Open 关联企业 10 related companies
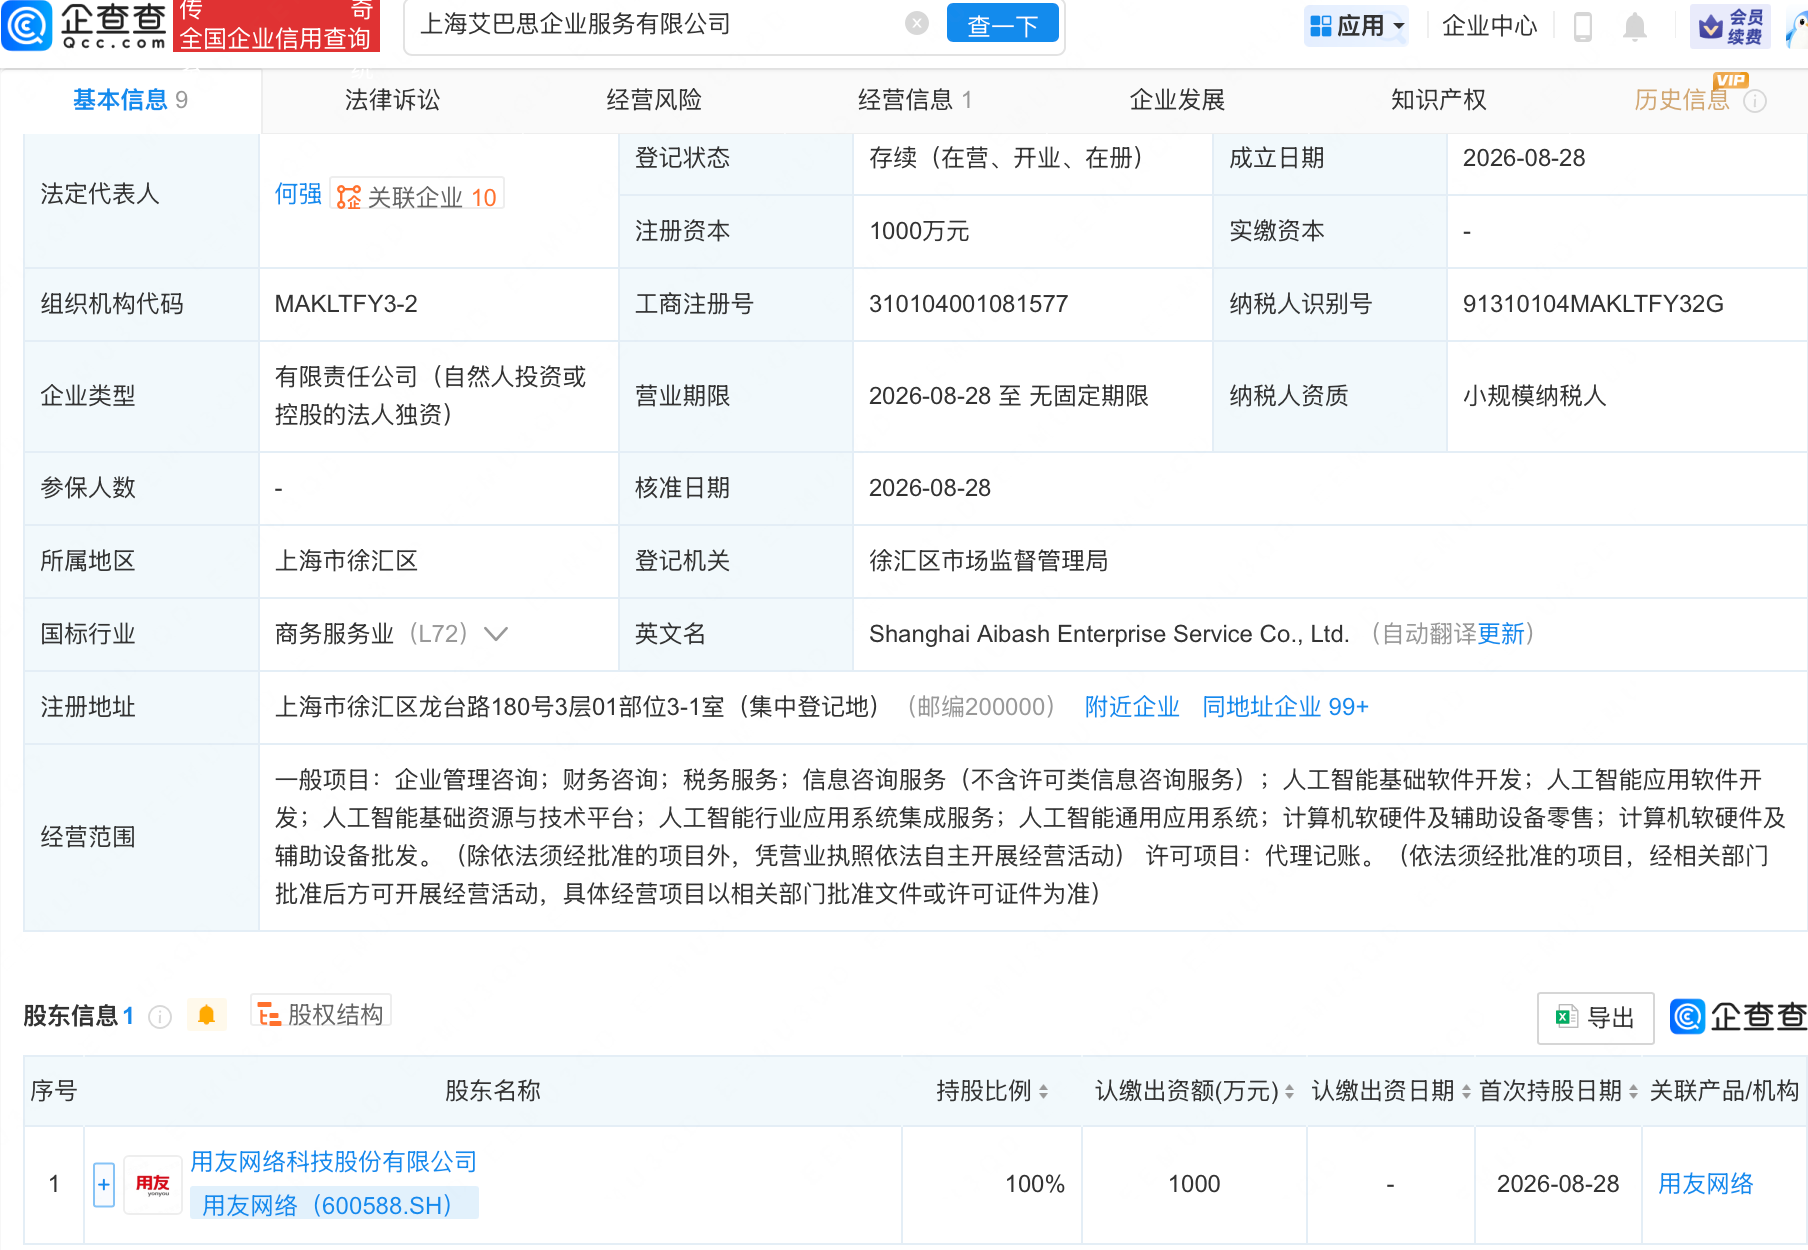The image size is (1808, 1250). 417,196
